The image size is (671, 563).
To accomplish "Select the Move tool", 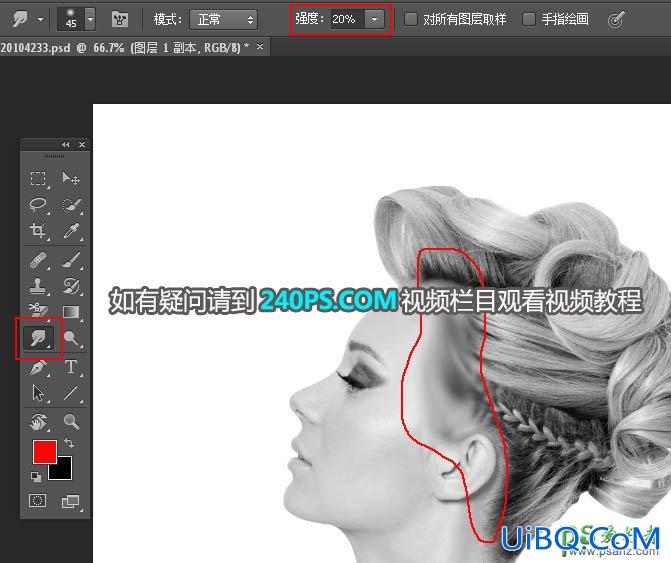I will tap(71, 178).
